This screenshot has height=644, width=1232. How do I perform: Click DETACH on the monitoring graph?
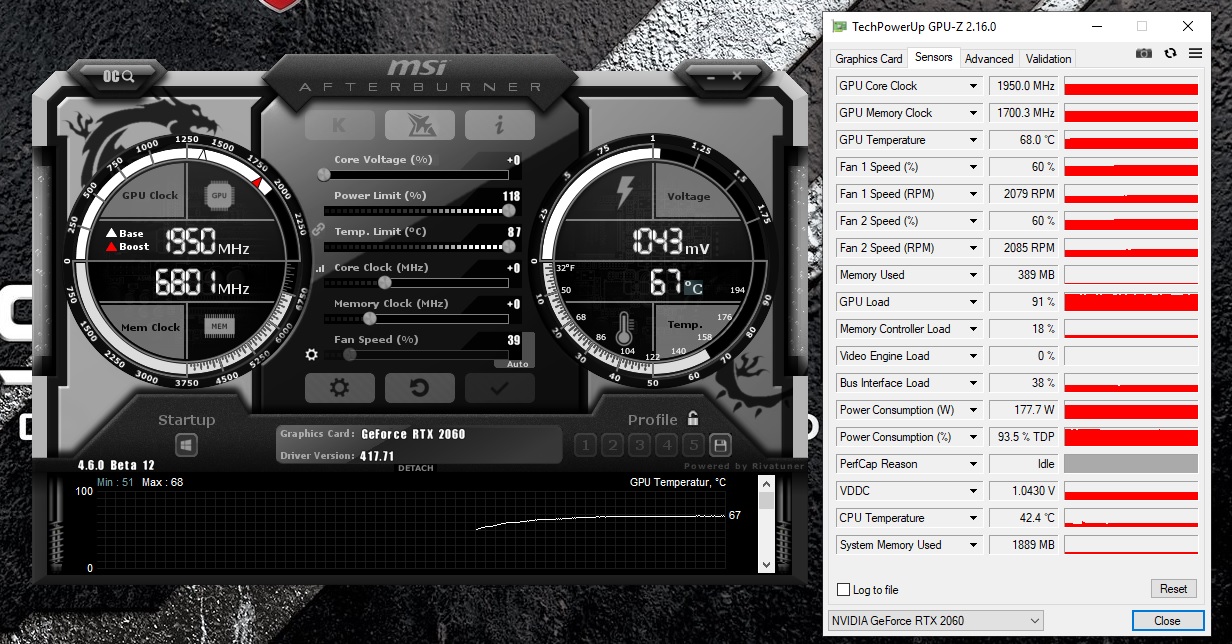[416, 468]
